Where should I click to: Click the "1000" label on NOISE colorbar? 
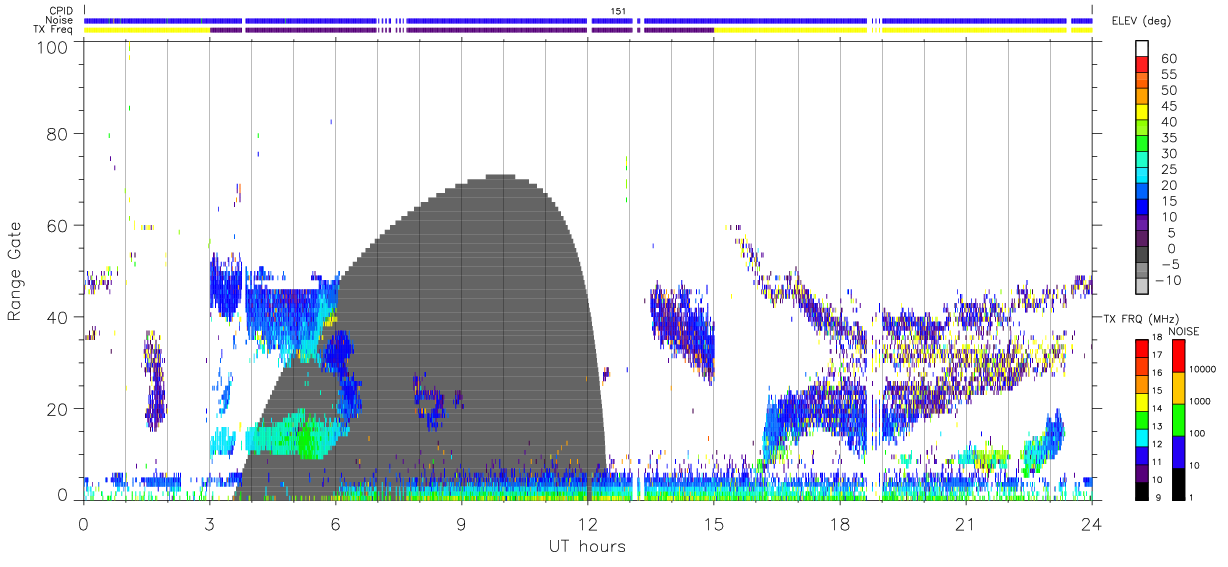[x=1200, y=402]
